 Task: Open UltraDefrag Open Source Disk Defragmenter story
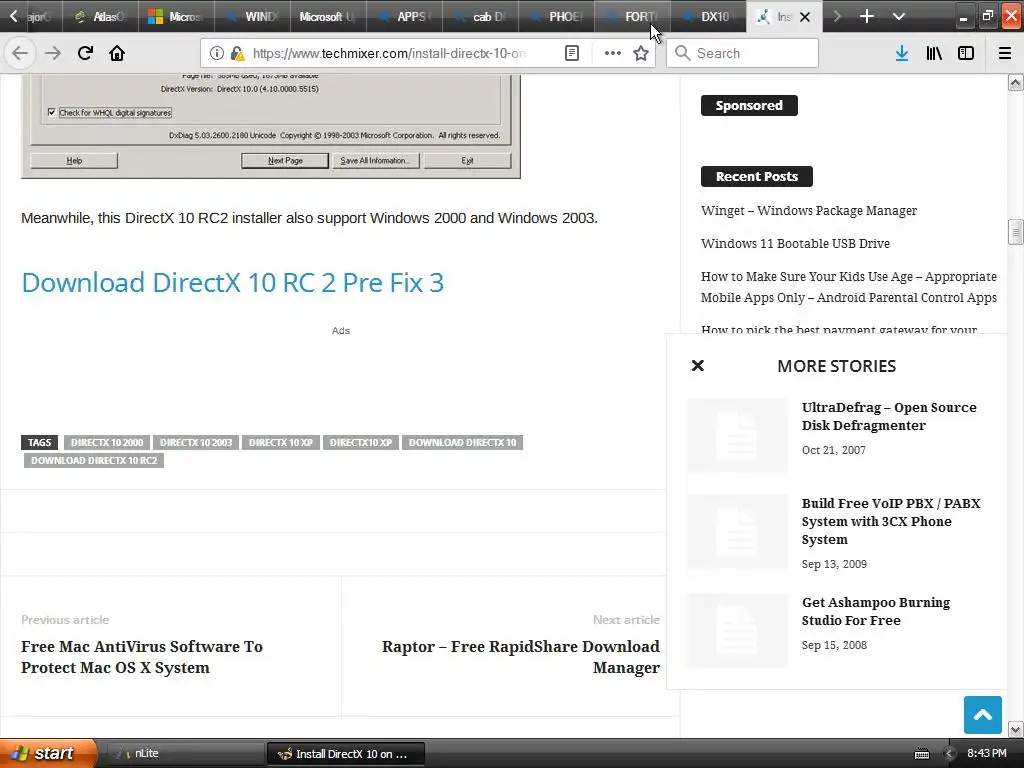889,416
